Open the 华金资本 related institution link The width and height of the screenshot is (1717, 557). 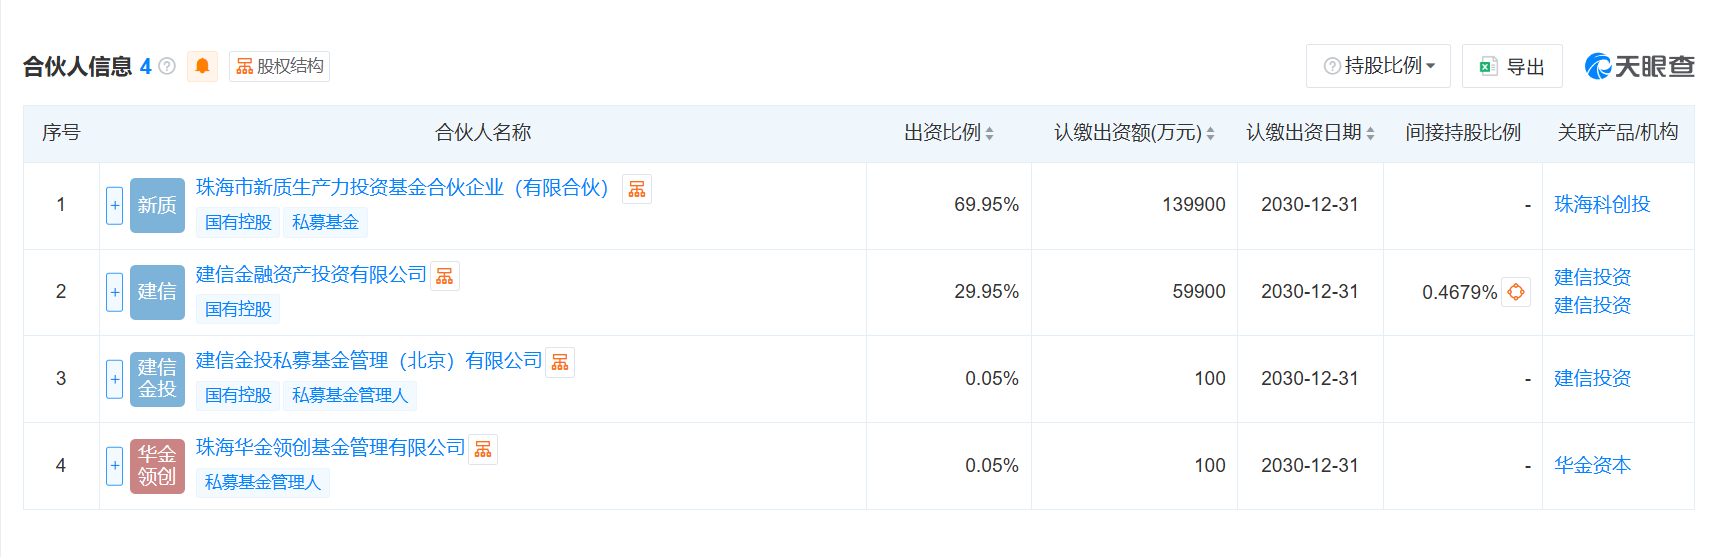click(1592, 466)
